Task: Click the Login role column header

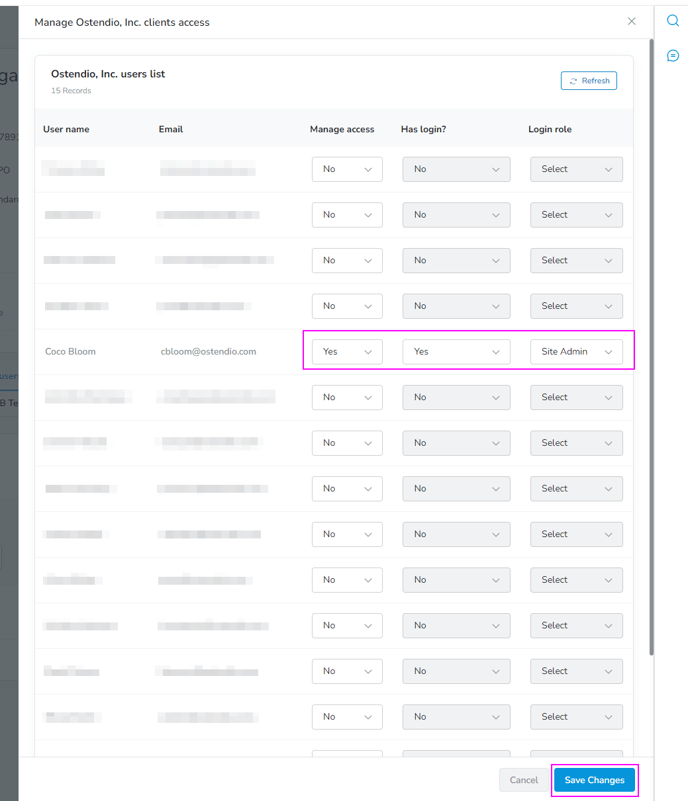Action: click(x=551, y=129)
